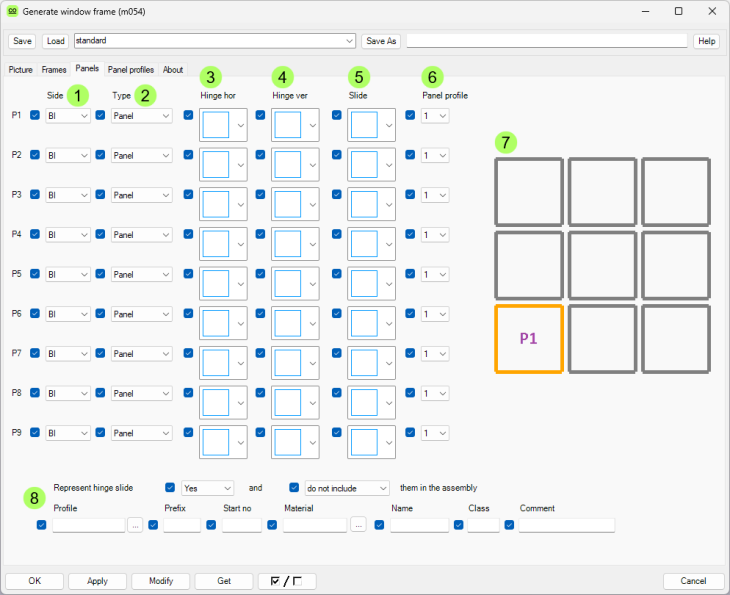Open the P1 Side dropdown
Image resolution: width=730 pixels, height=595 pixels.
[68, 115]
